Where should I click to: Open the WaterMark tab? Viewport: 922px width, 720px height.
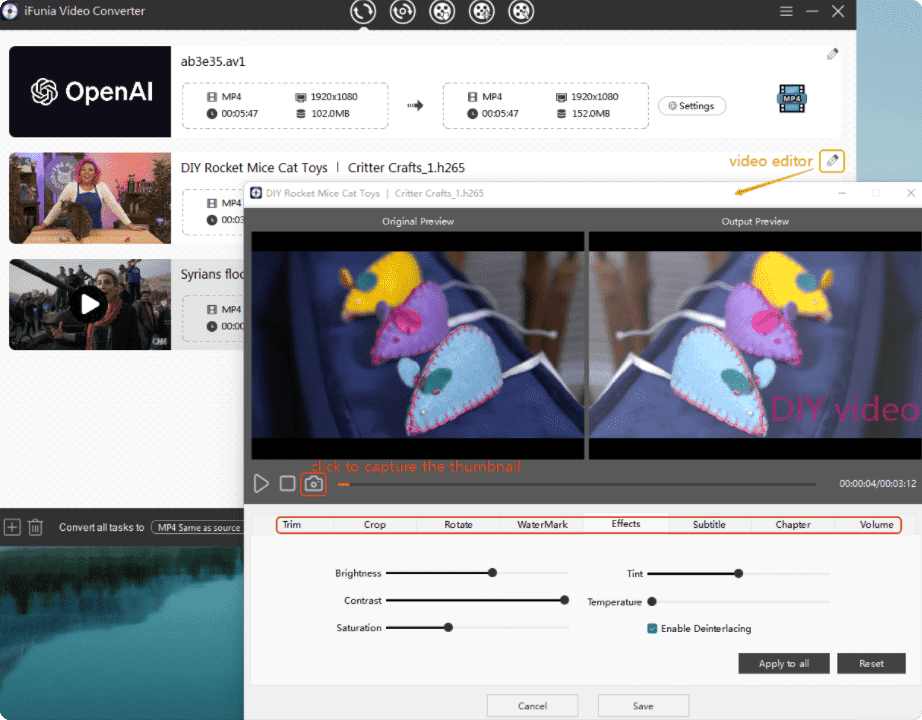coord(542,524)
